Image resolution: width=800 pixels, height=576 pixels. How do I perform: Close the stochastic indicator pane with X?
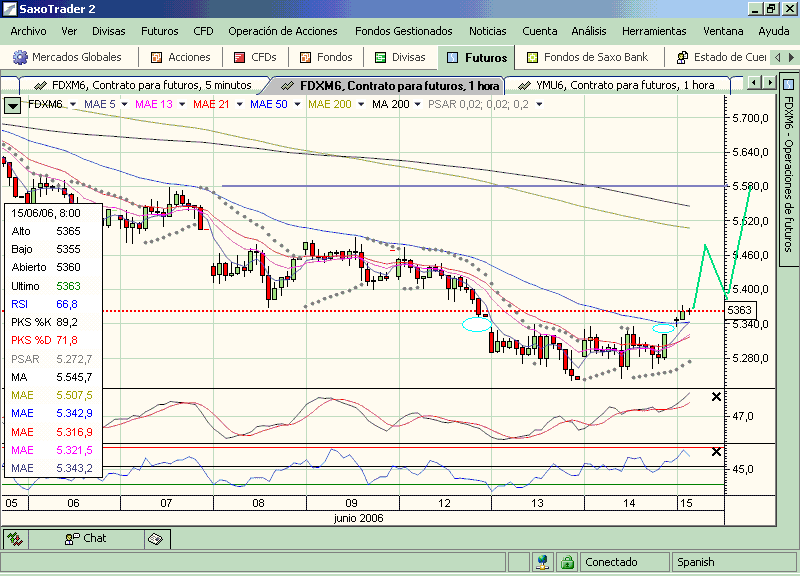pos(716,397)
